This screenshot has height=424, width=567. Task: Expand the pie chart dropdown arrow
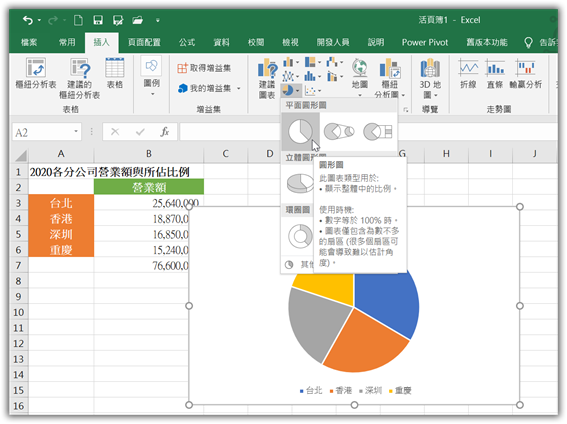(x=298, y=90)
